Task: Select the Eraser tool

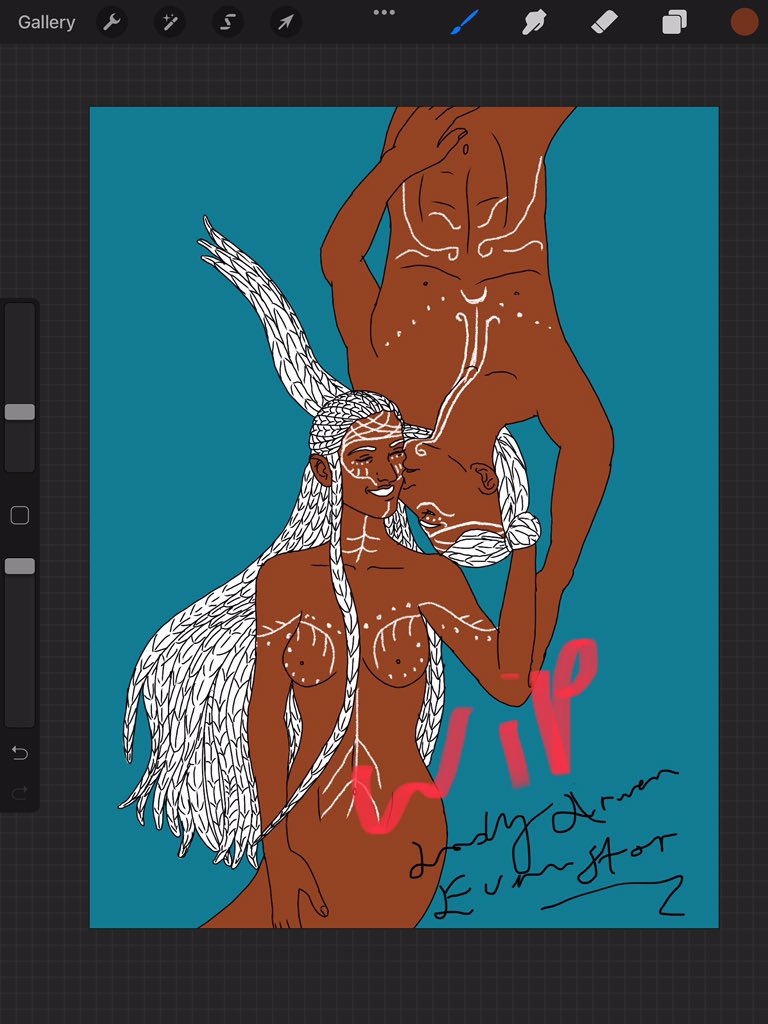Action: coord(604,23)
